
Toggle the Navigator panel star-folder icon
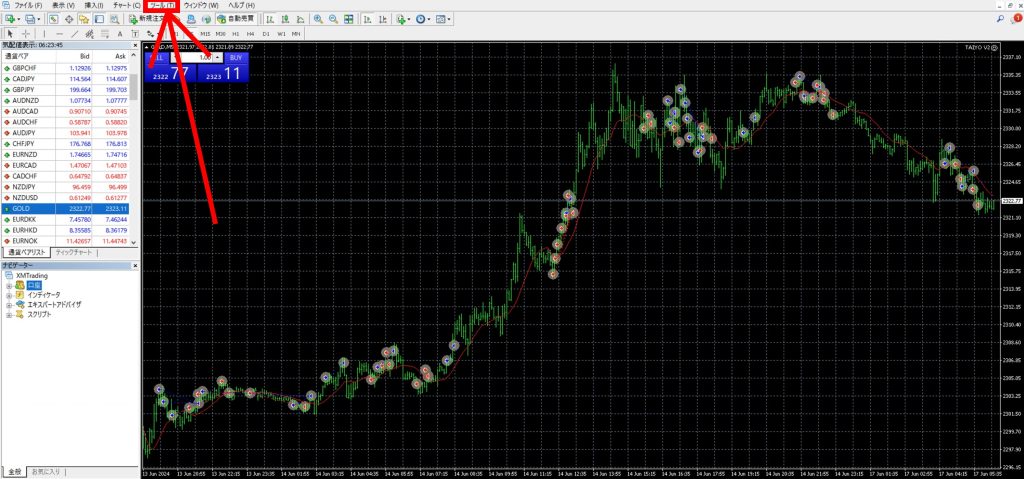tap(84, 19)
